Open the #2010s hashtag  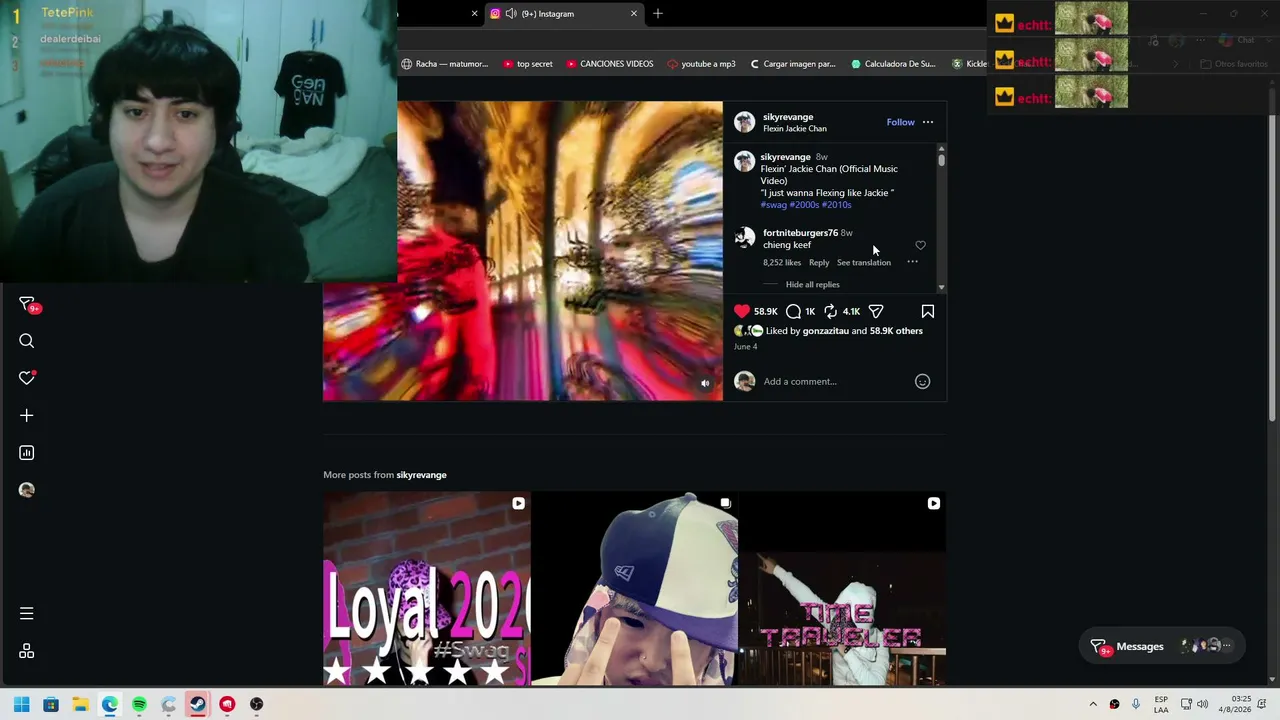pyautogui.click(x=837, y=204)
